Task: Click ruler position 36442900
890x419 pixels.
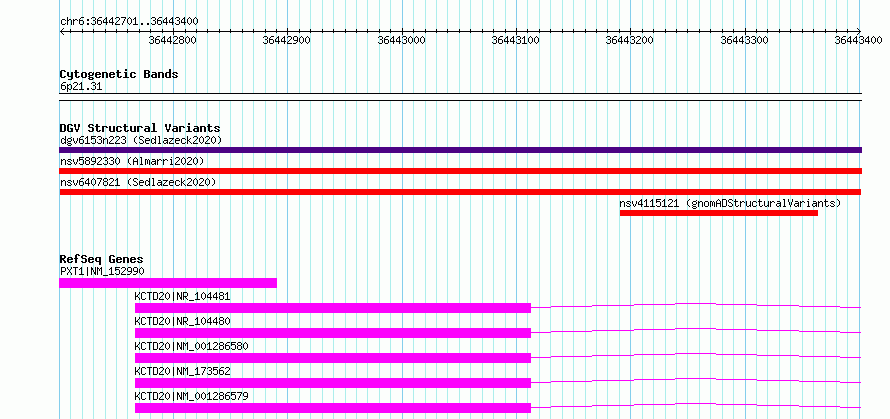Action: click(x=287, y=40)
